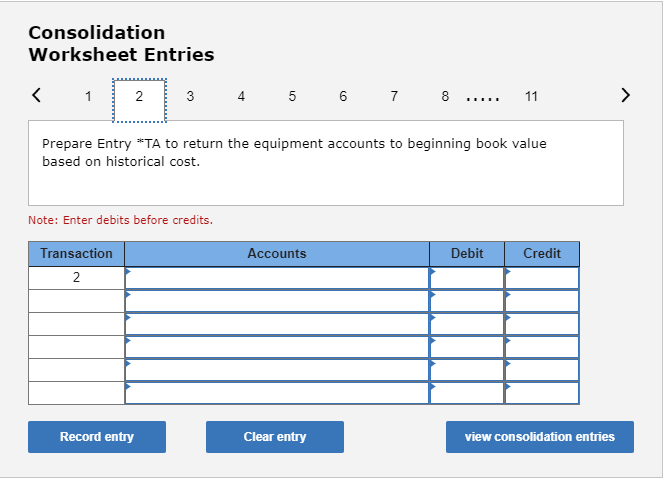Select Debit field in first row
The width and height of the screenshot is (668, 483).
click(467, 278)
